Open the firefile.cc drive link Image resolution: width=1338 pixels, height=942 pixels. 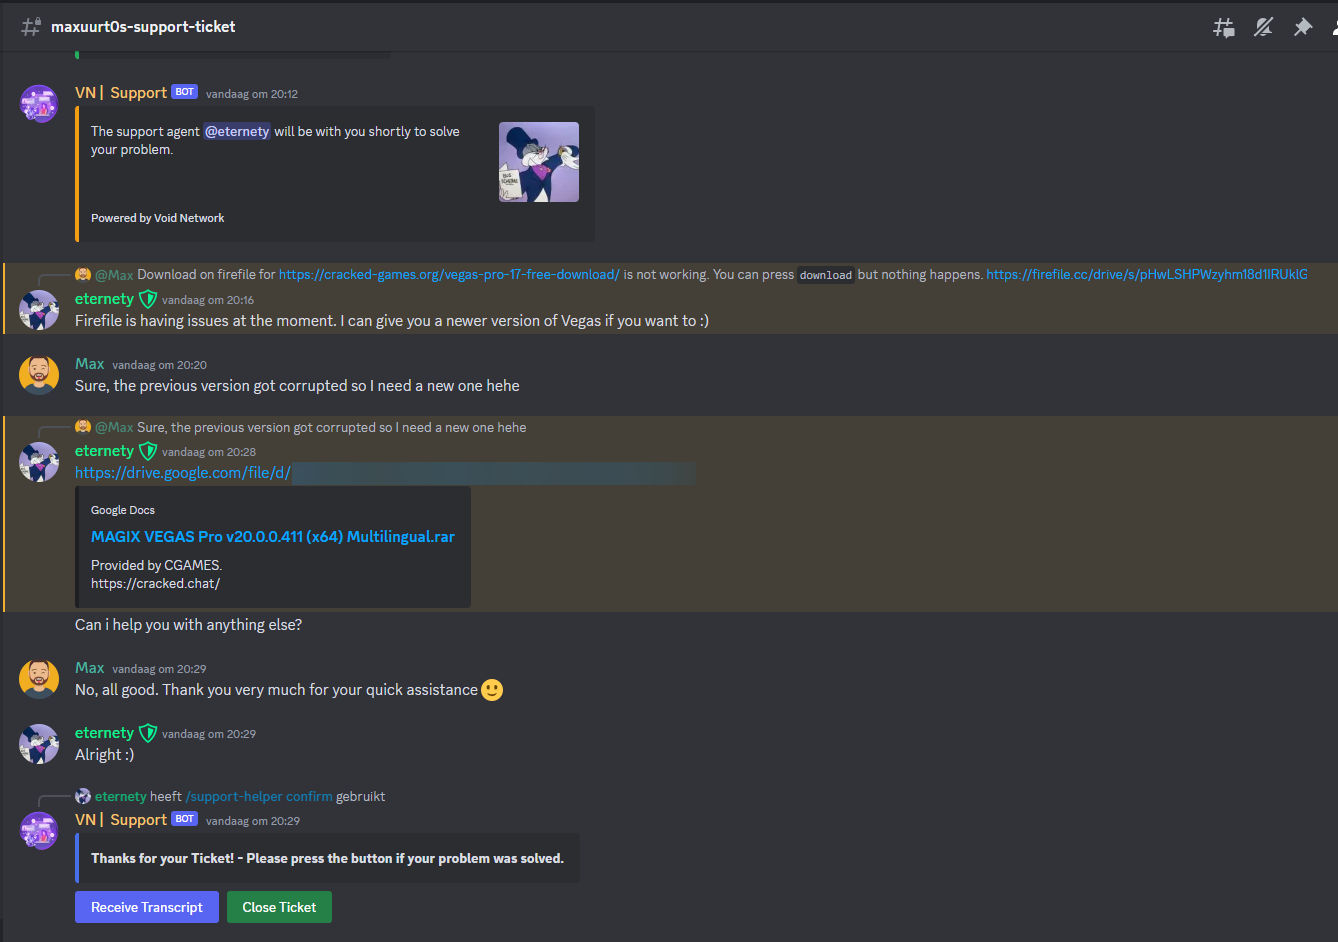[1146, 274]
